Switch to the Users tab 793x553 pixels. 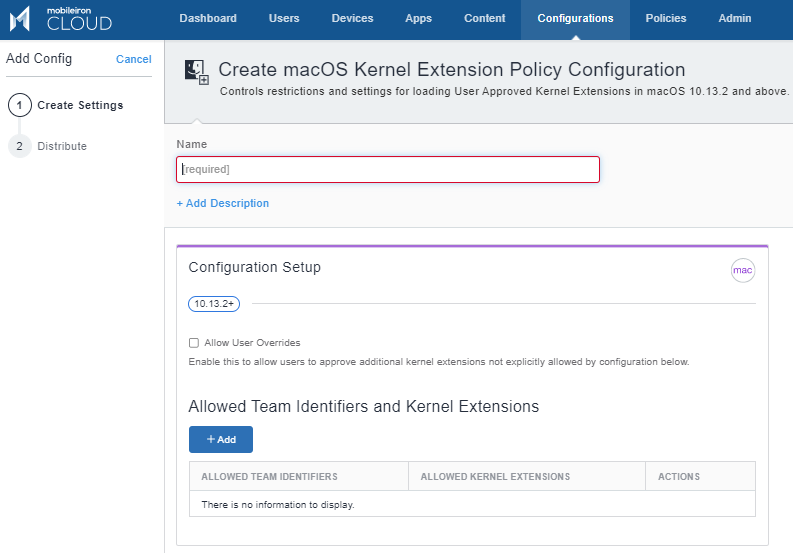coord(284,18)
